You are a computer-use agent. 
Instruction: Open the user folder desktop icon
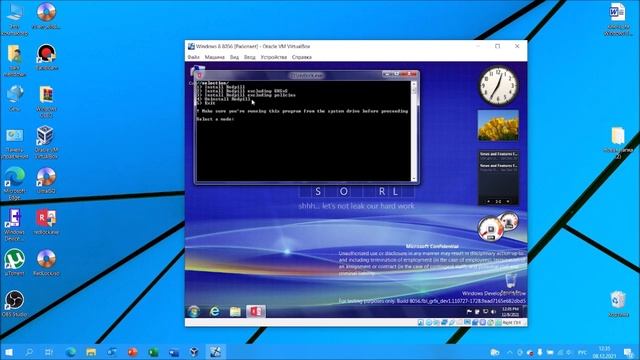14,60
